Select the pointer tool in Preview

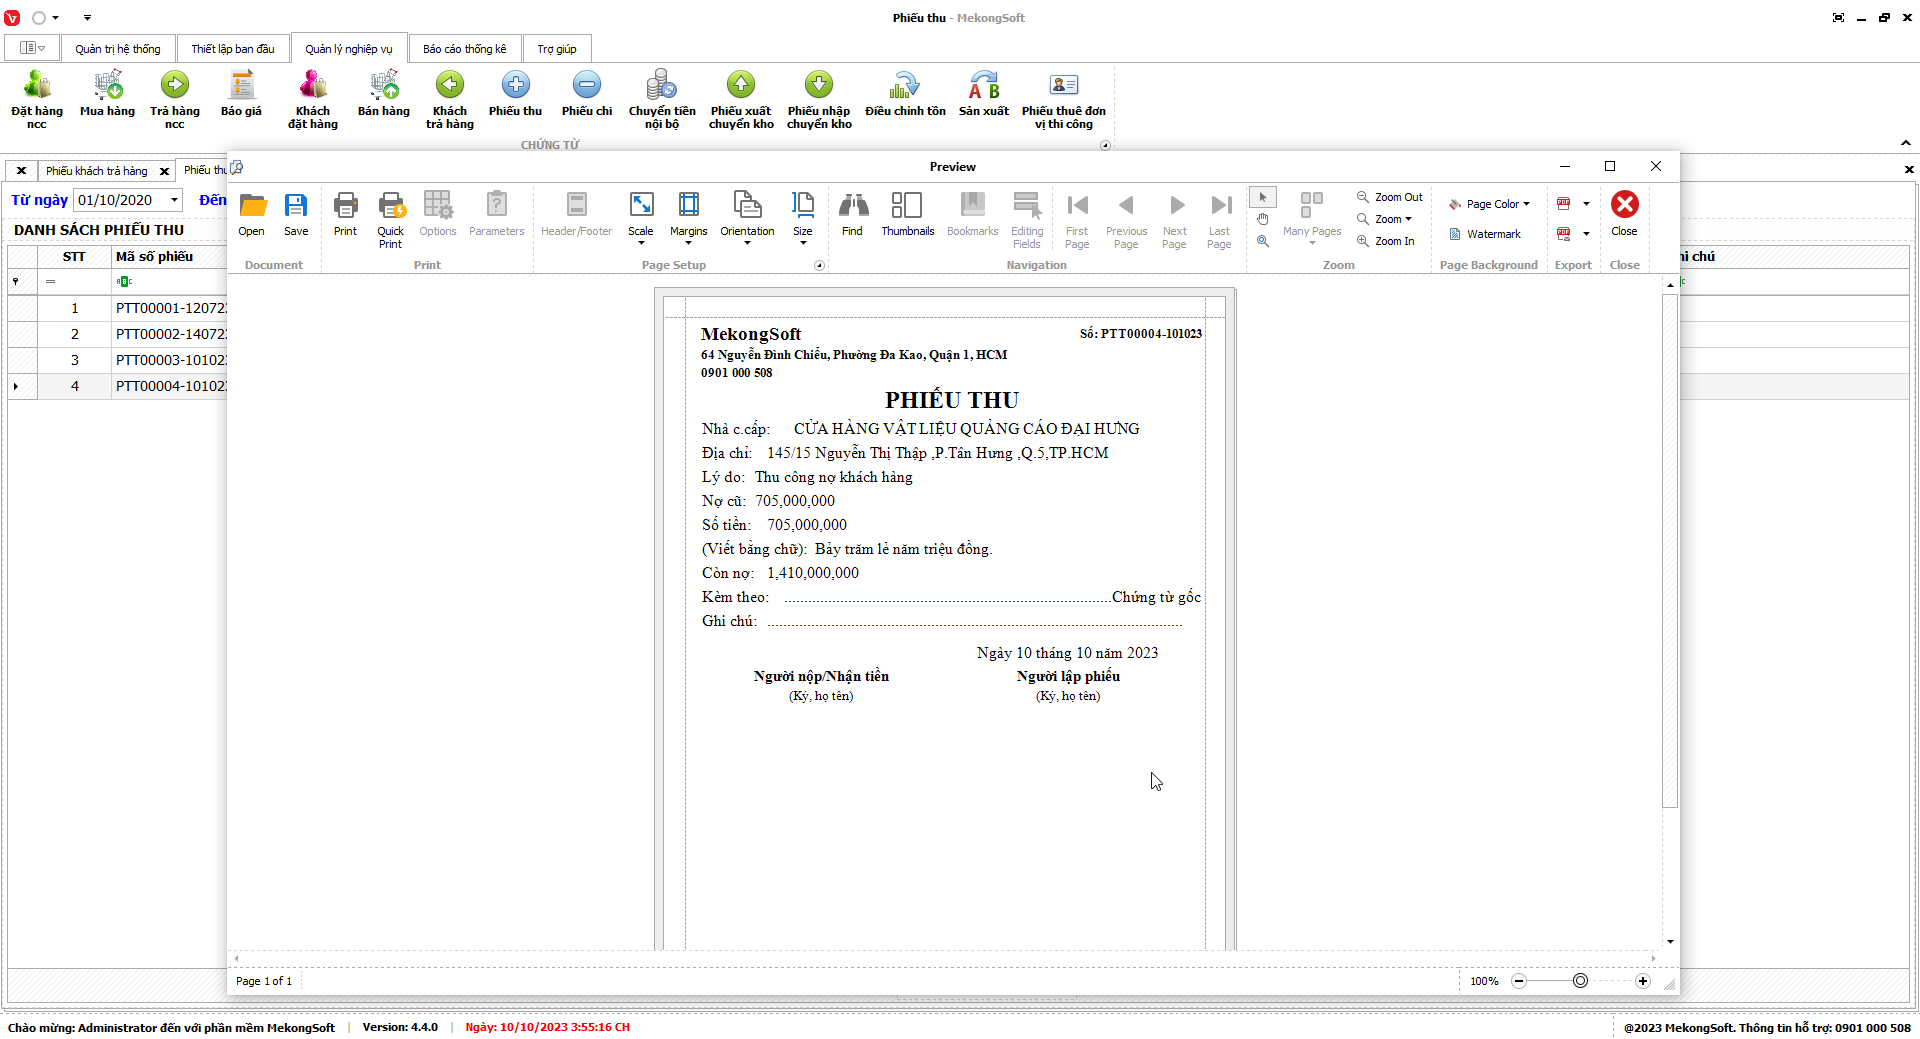point(1263,197)
